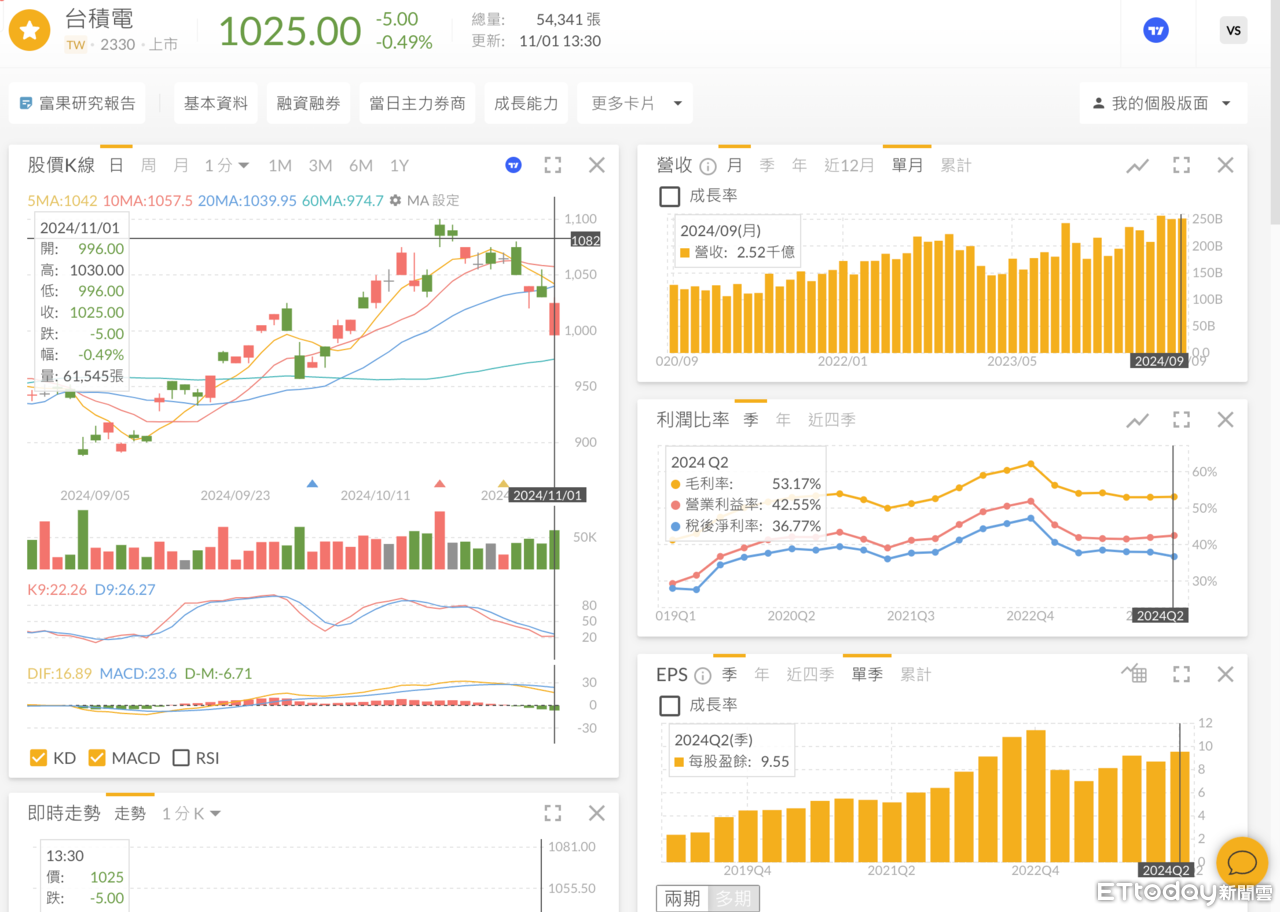The width and height of the screenshot is (1280, 912).
Task: Open the 成長能力 card
Action: tap(526, 103)
